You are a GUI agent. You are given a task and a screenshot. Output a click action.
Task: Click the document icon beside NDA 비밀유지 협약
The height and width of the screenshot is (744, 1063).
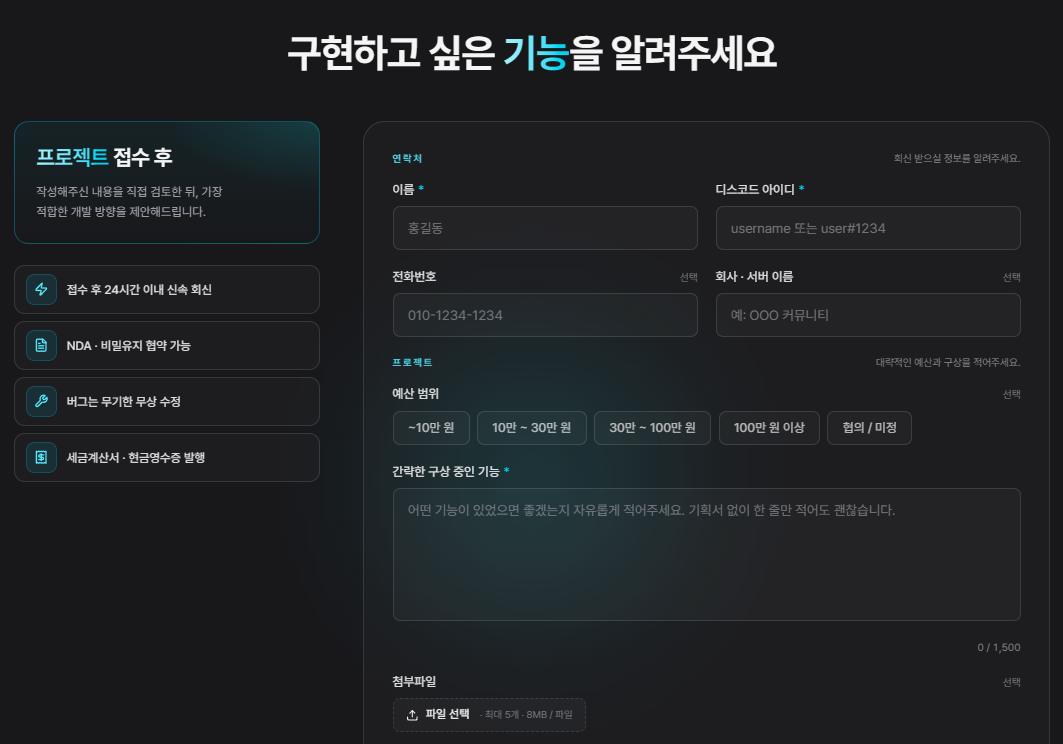[41, 345]
